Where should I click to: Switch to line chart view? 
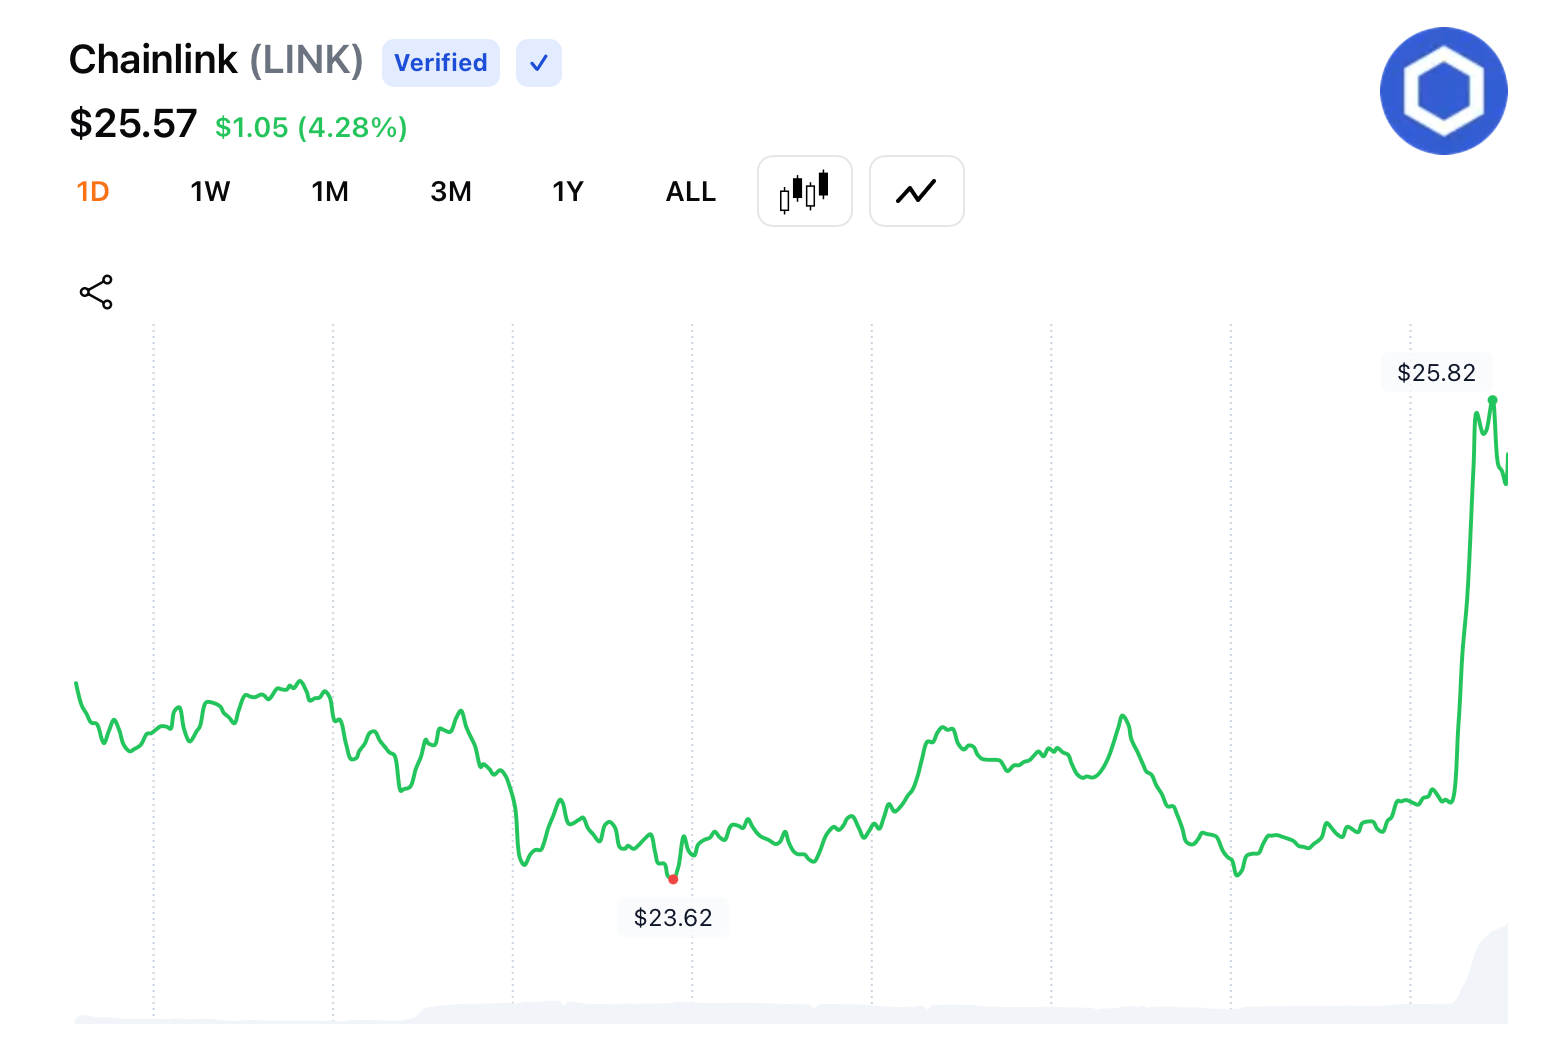point(916,191)
